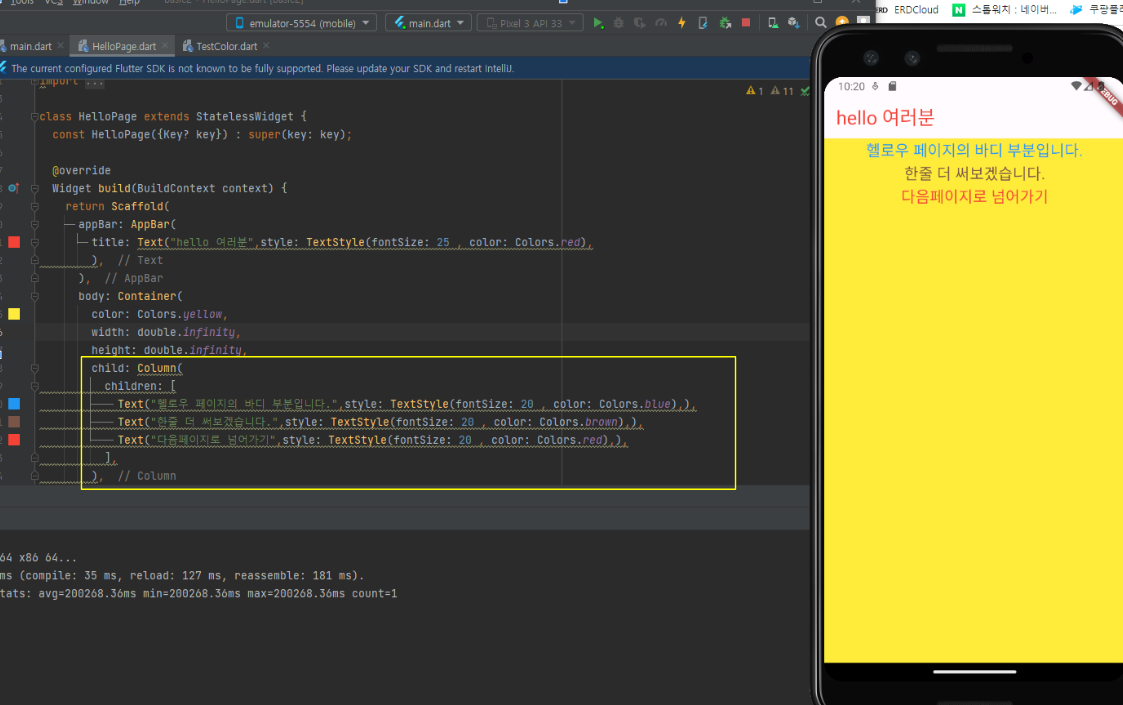This screenshot has height=705, width=1123.
Task: Click red color swatch on the title line
Action: (14, 242)
